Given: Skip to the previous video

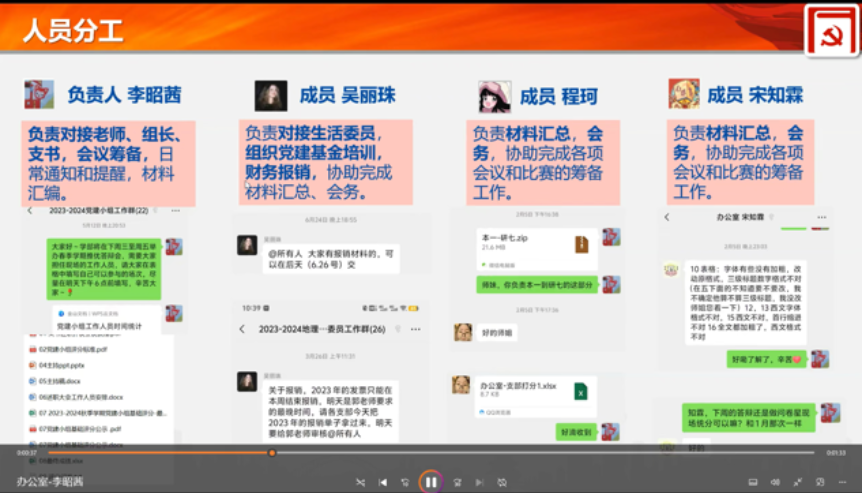Looking at the screenshot, I should [x=383, y=482].
